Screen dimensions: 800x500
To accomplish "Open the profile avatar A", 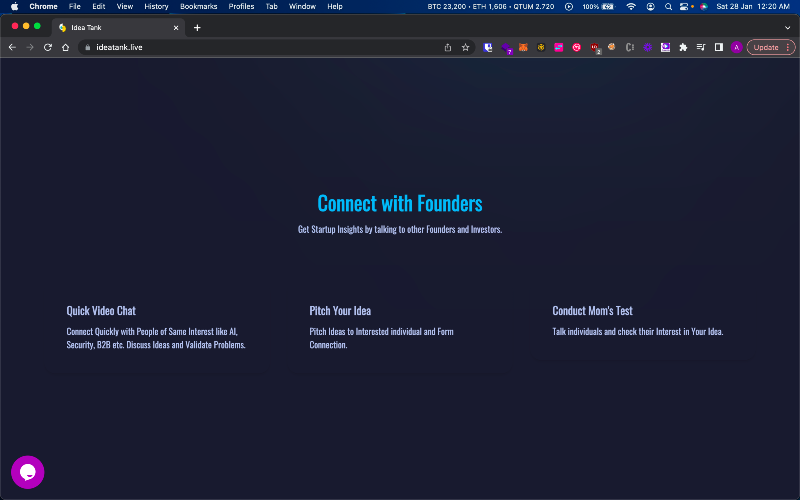I will (736, 47).
